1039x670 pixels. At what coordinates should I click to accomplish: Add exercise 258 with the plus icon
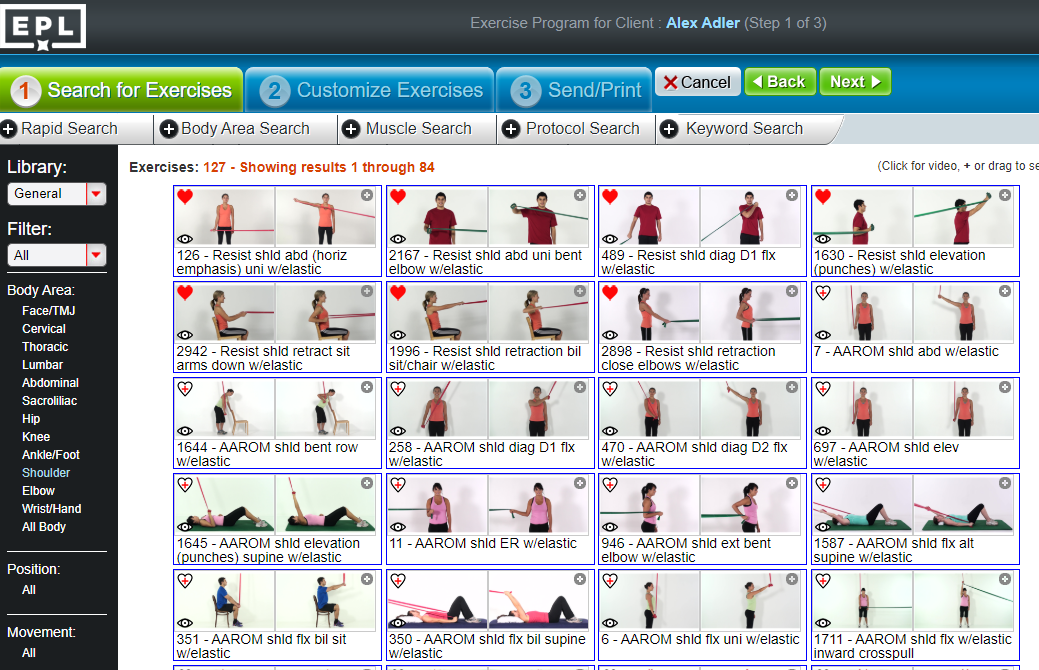coord(580,387)
